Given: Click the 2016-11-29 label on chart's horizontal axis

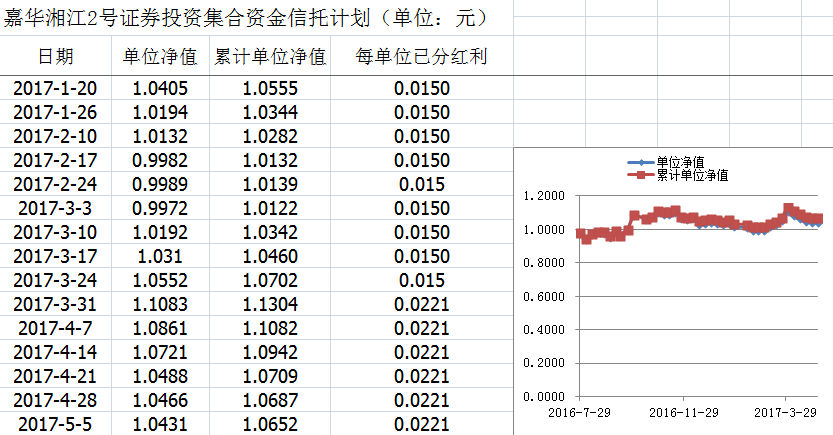Looking at the screenshot, I should [x=683, y=412].
